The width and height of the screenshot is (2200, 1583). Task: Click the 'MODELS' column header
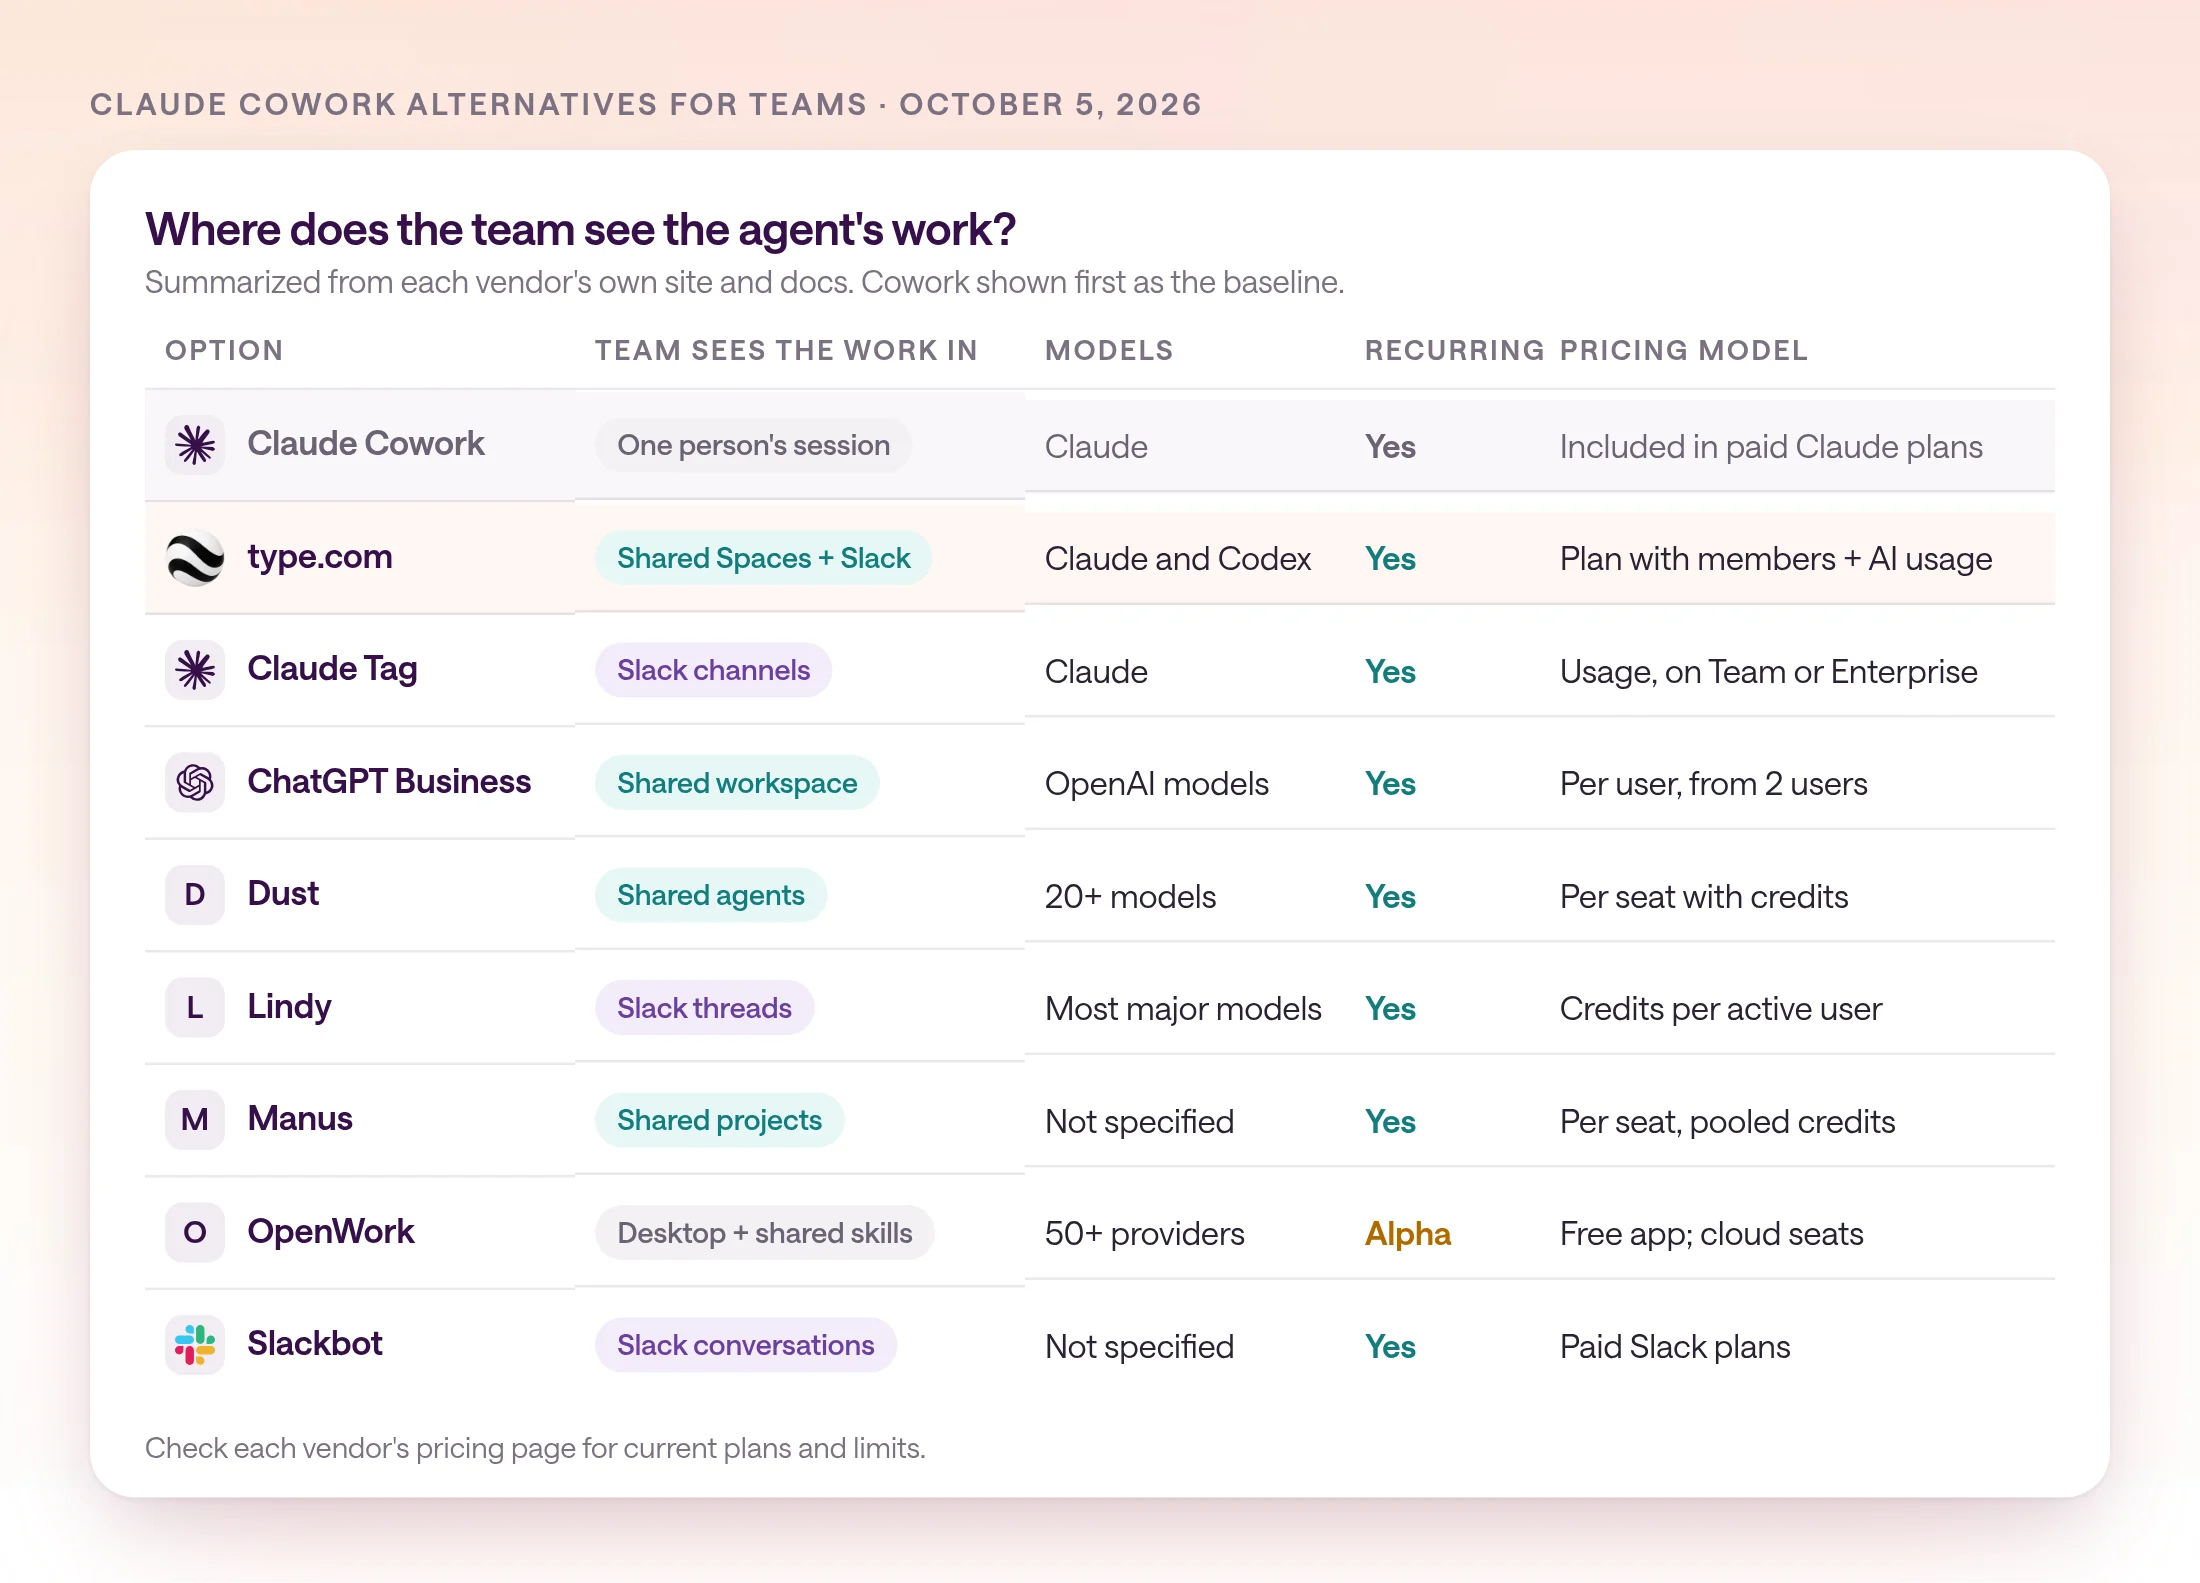[x=1109, y=350]
